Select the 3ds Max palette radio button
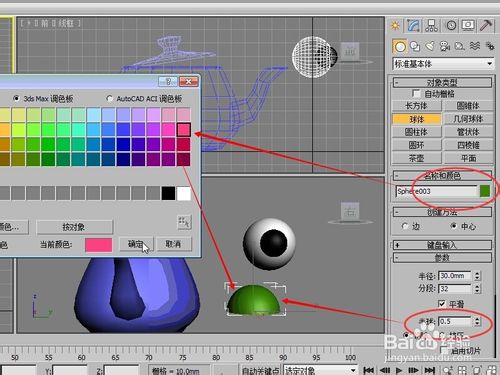500x375 pixels. tap(16, 98)
